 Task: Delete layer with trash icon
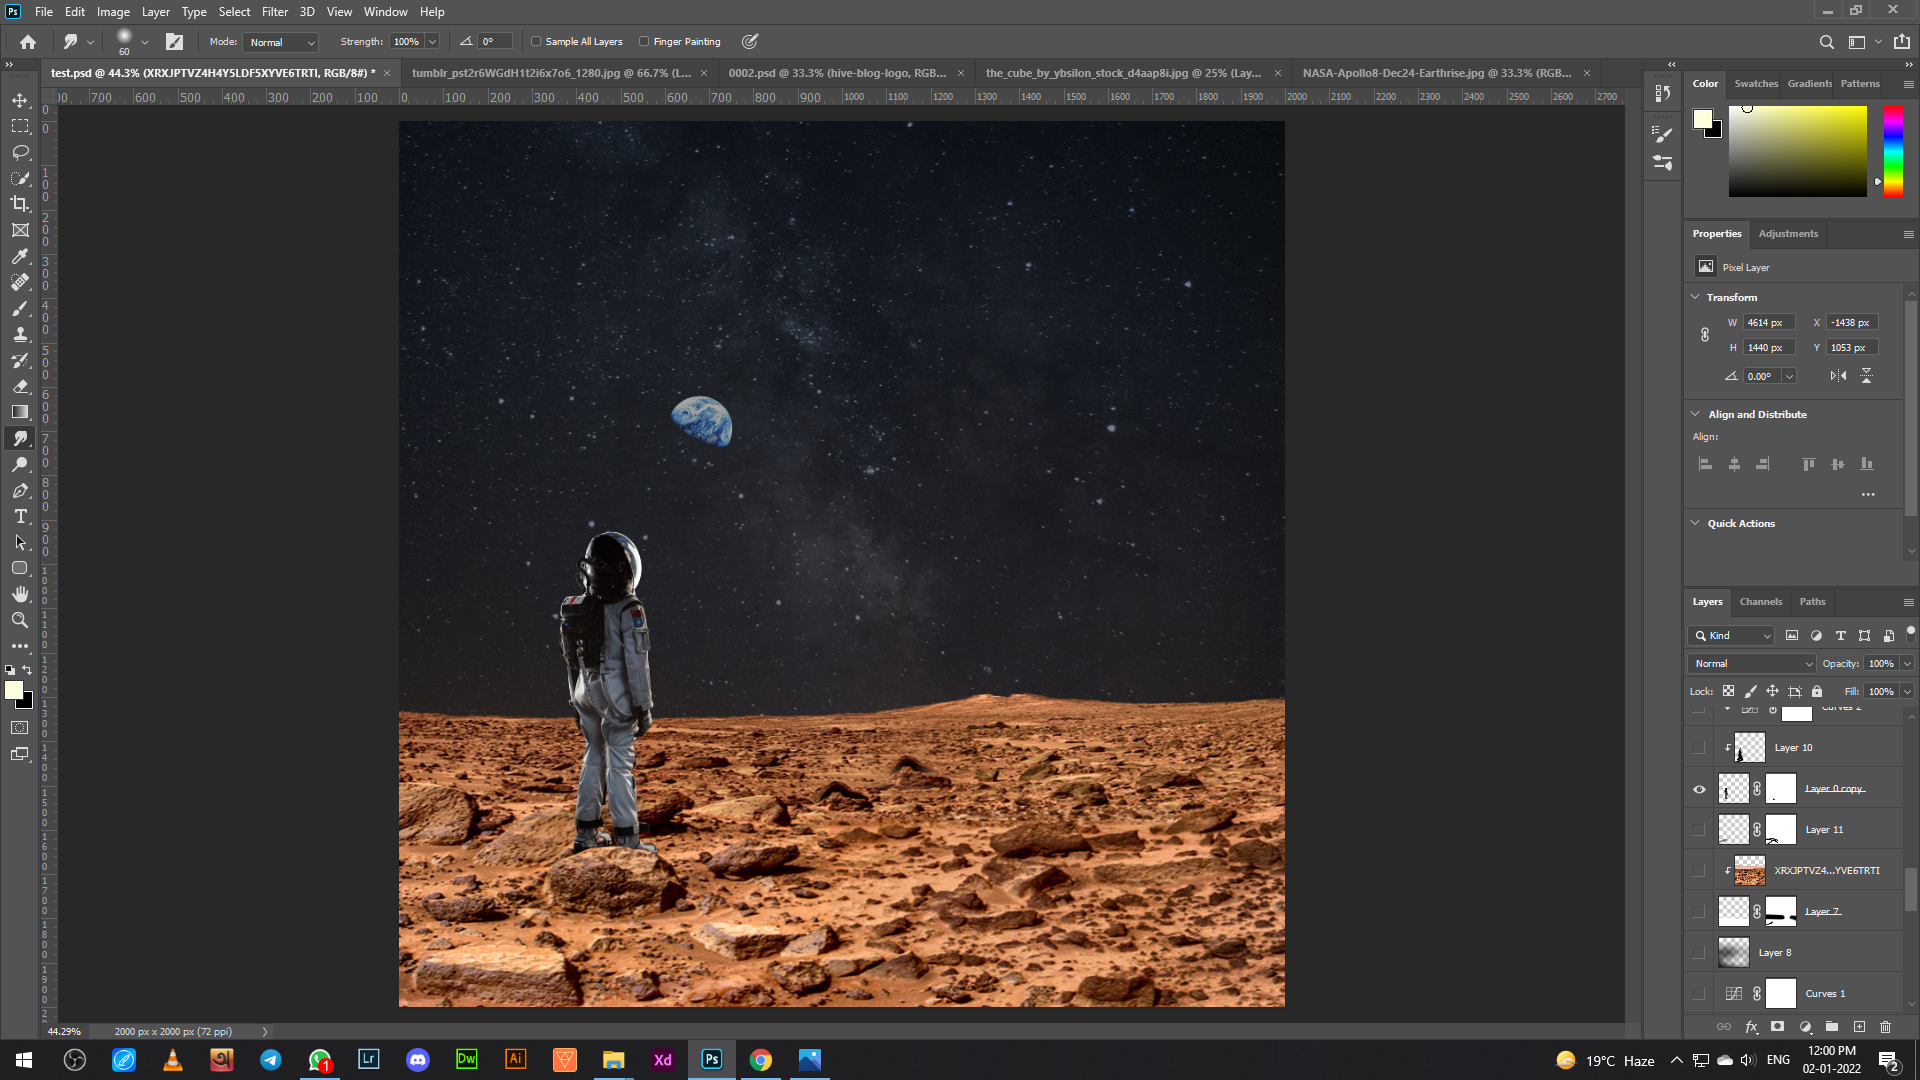1885,1026
